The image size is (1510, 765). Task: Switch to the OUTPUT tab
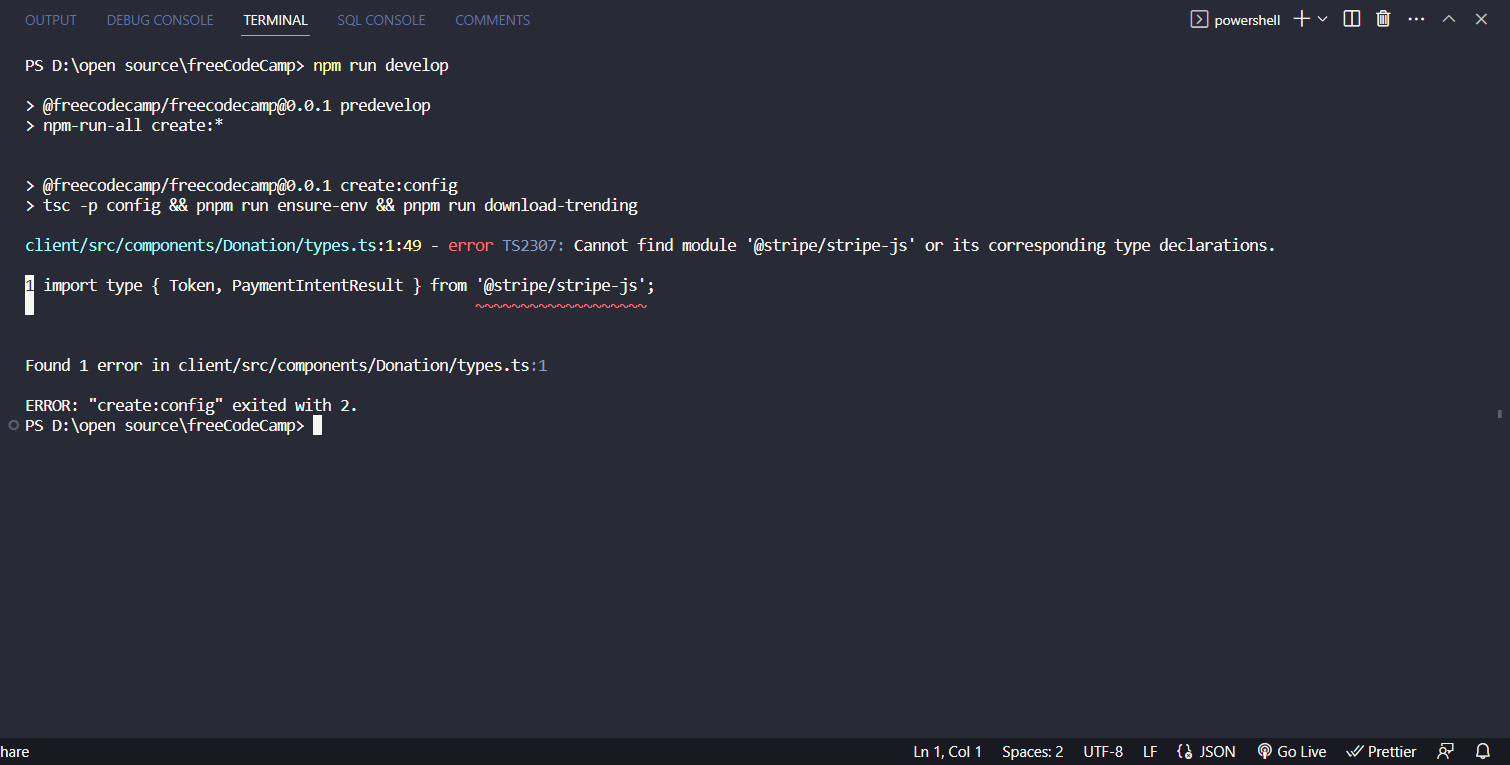[x=50, y=19]
